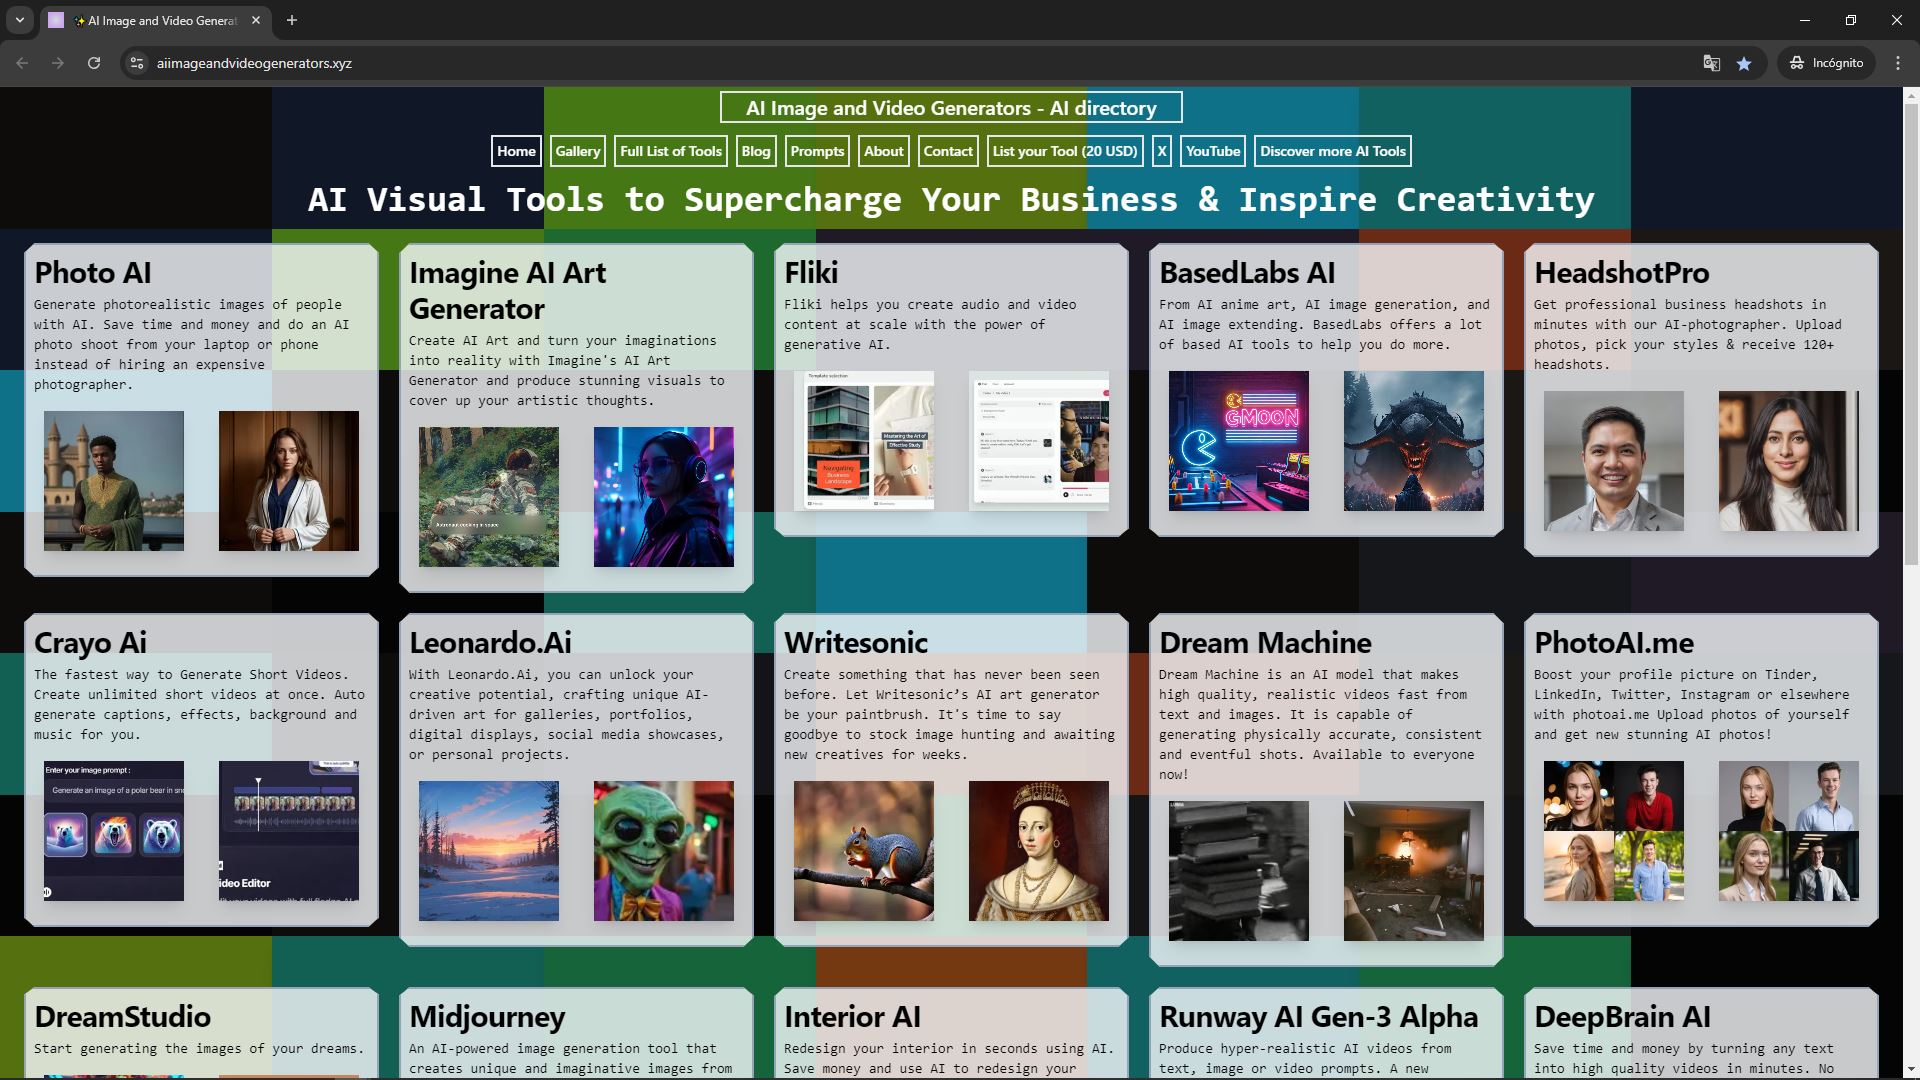Open the Gallery nav item

578,151
